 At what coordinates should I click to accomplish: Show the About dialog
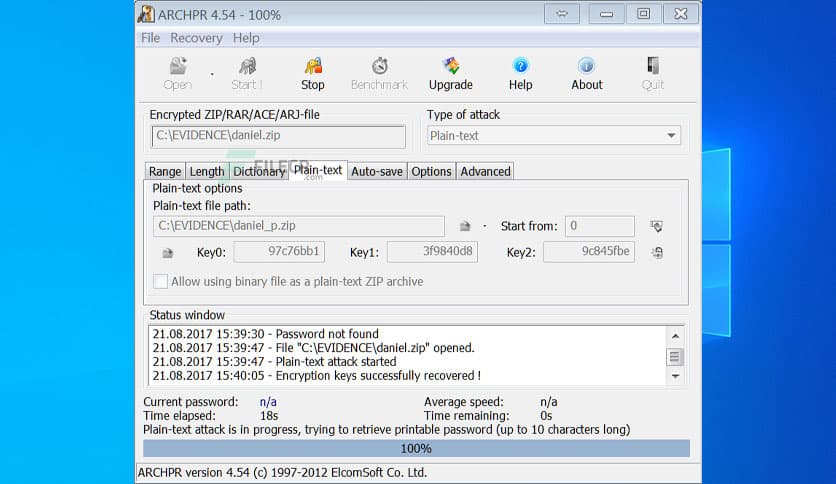pos(586,74)
